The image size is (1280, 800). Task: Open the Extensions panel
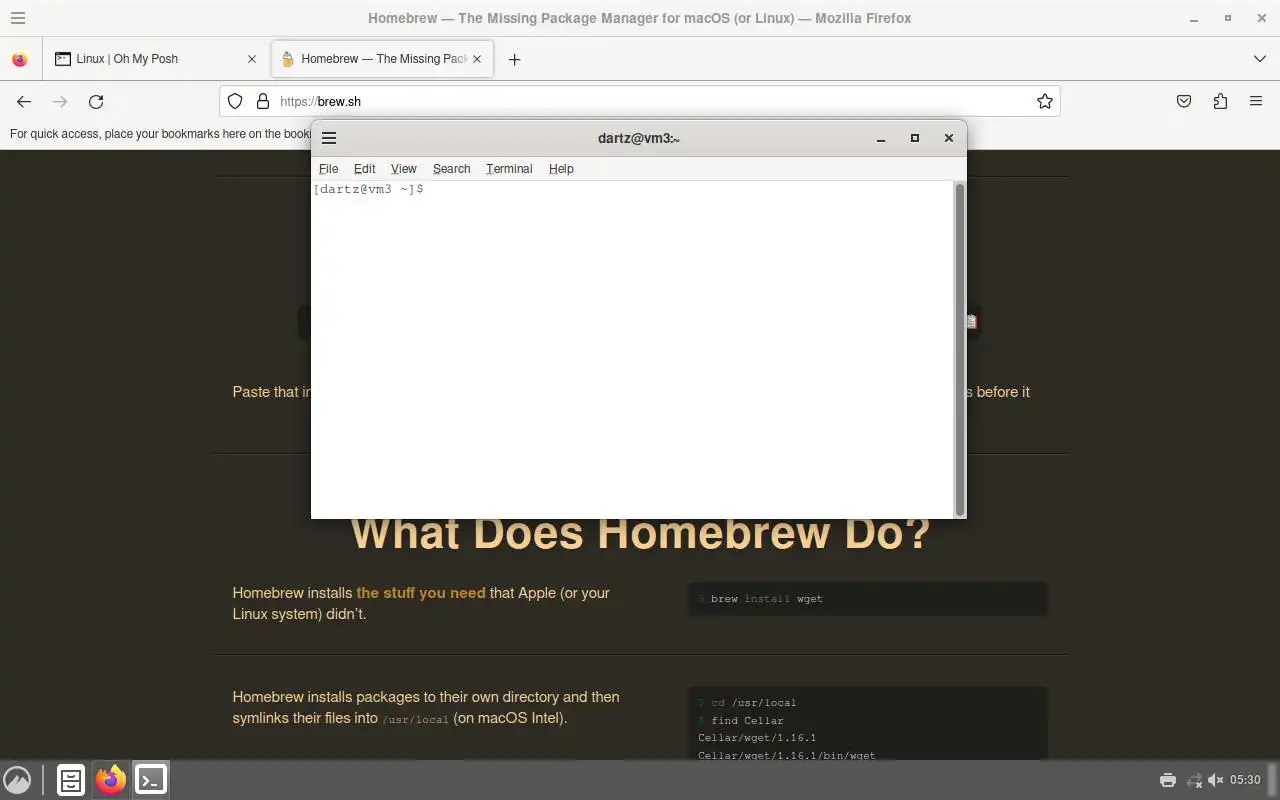coord(1220,101)
